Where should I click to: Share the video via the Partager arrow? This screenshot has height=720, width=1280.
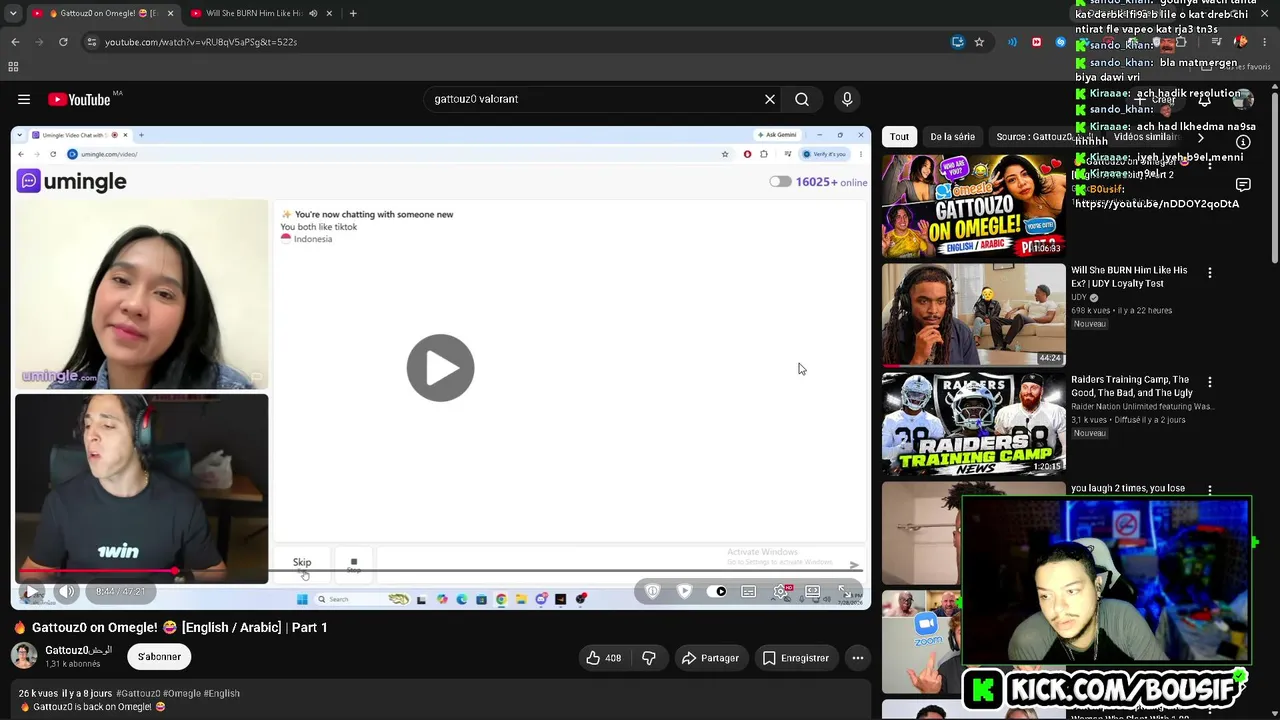[x=710, y=658]
